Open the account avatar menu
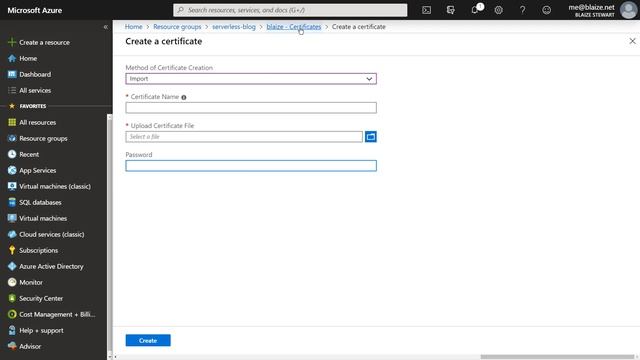640x360 pixels. click(628, 10)
